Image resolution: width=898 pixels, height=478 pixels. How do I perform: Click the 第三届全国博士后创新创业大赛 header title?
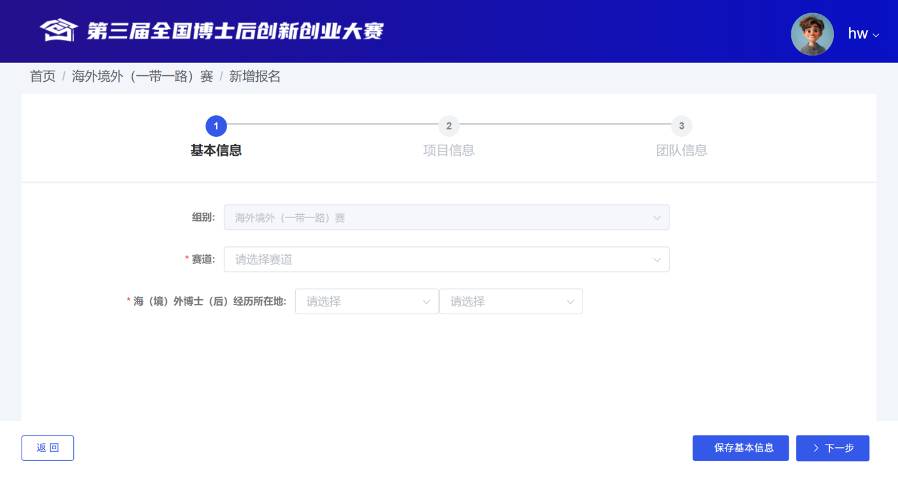pos(235,31)
